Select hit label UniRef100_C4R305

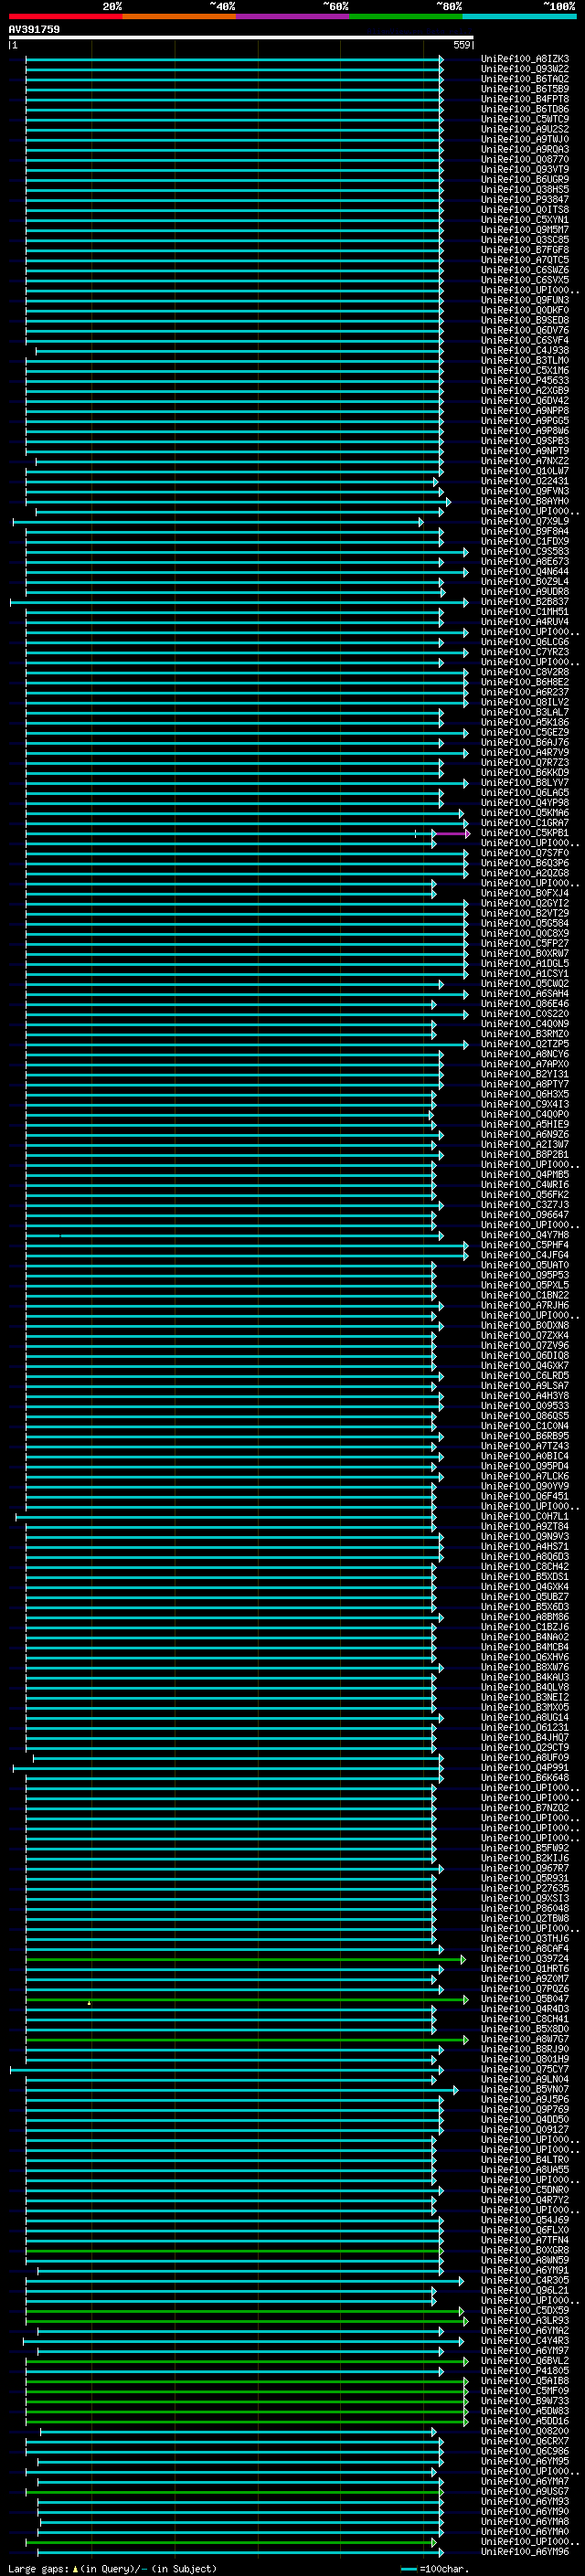pos(524,2280)
